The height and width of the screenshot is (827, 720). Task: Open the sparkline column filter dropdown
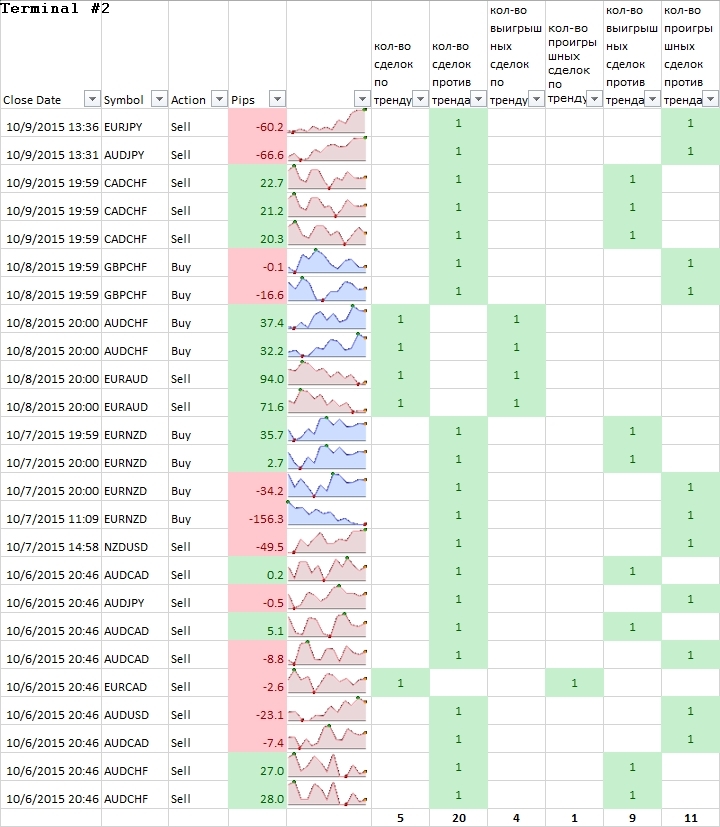[x=362, y=99]
